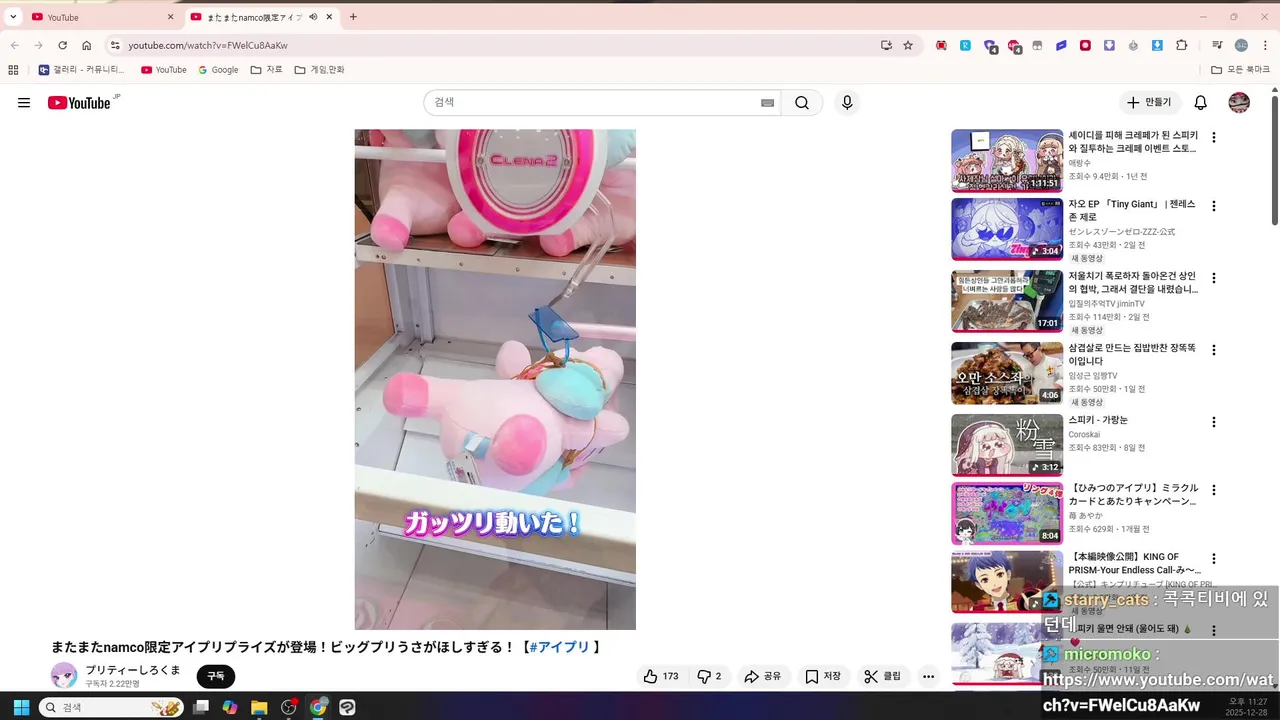Click the blue download arrow extension icon
The image size is (1280, 720).
click(x=1157, y=45)
